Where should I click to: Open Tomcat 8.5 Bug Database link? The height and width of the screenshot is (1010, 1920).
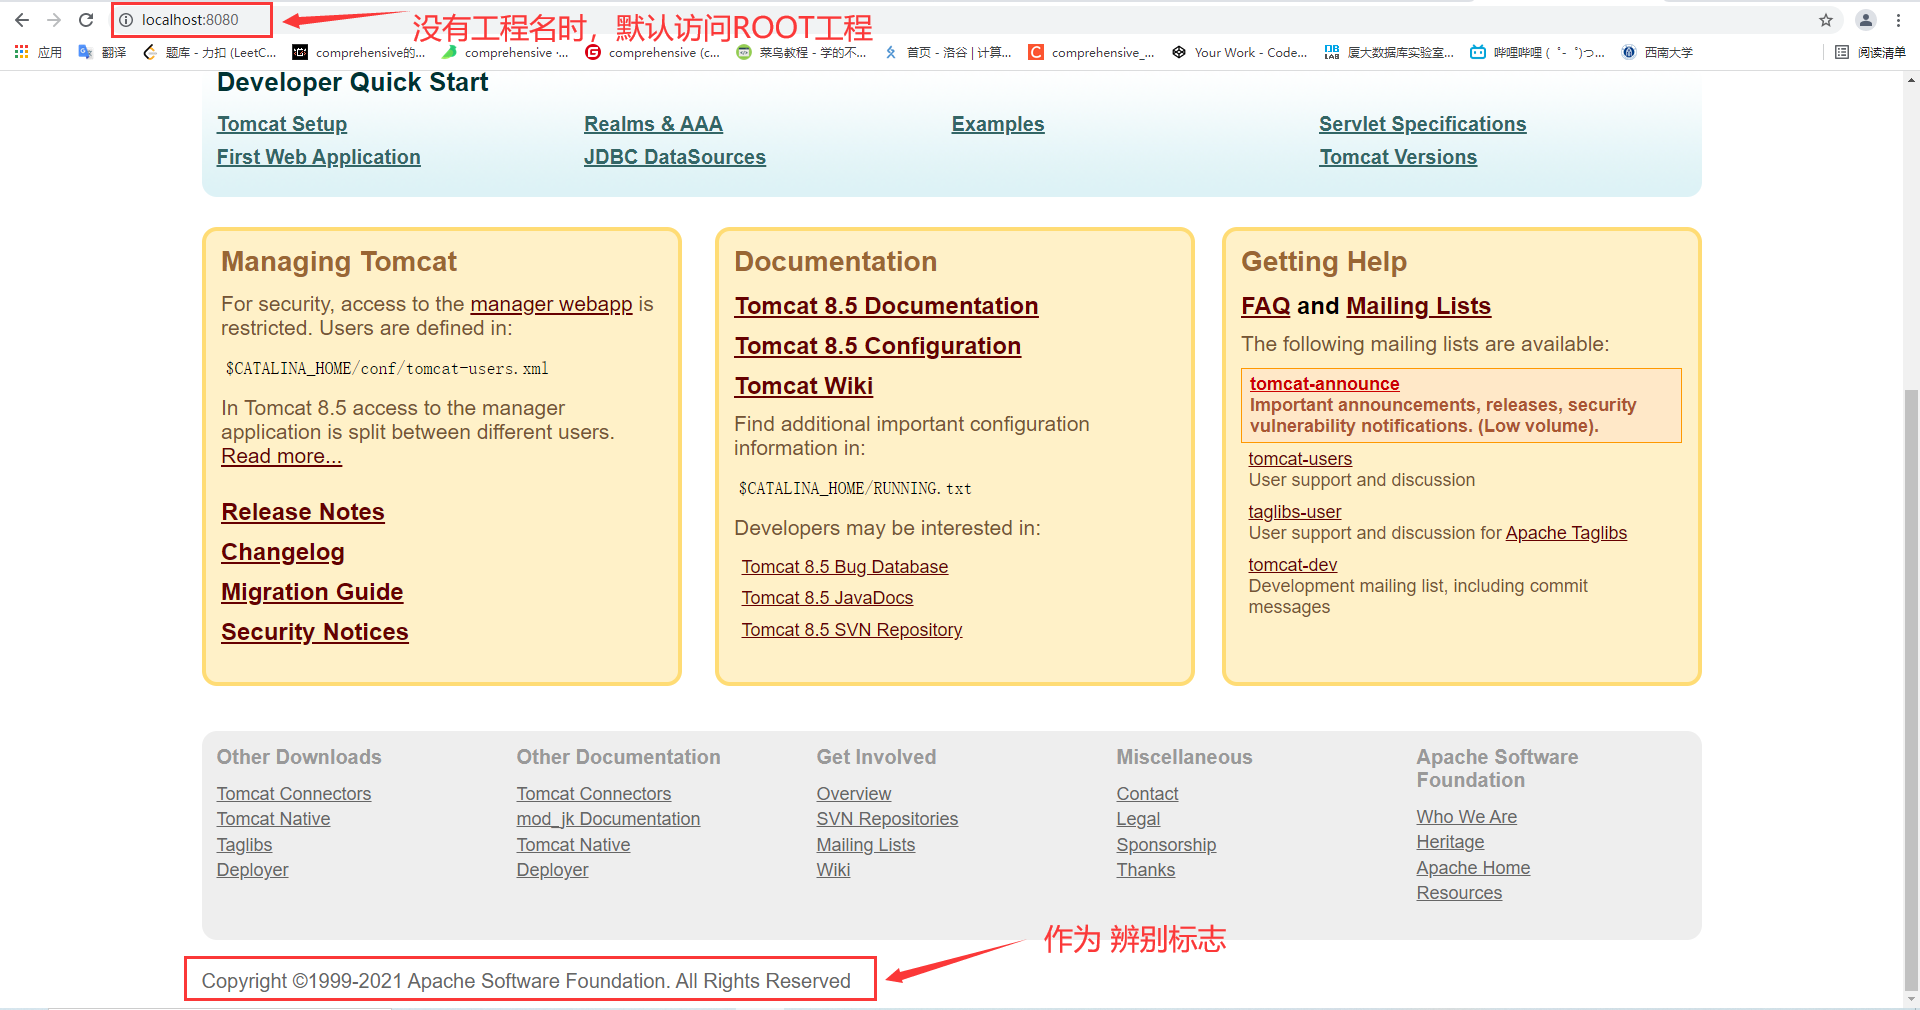[x=845, y=567]
